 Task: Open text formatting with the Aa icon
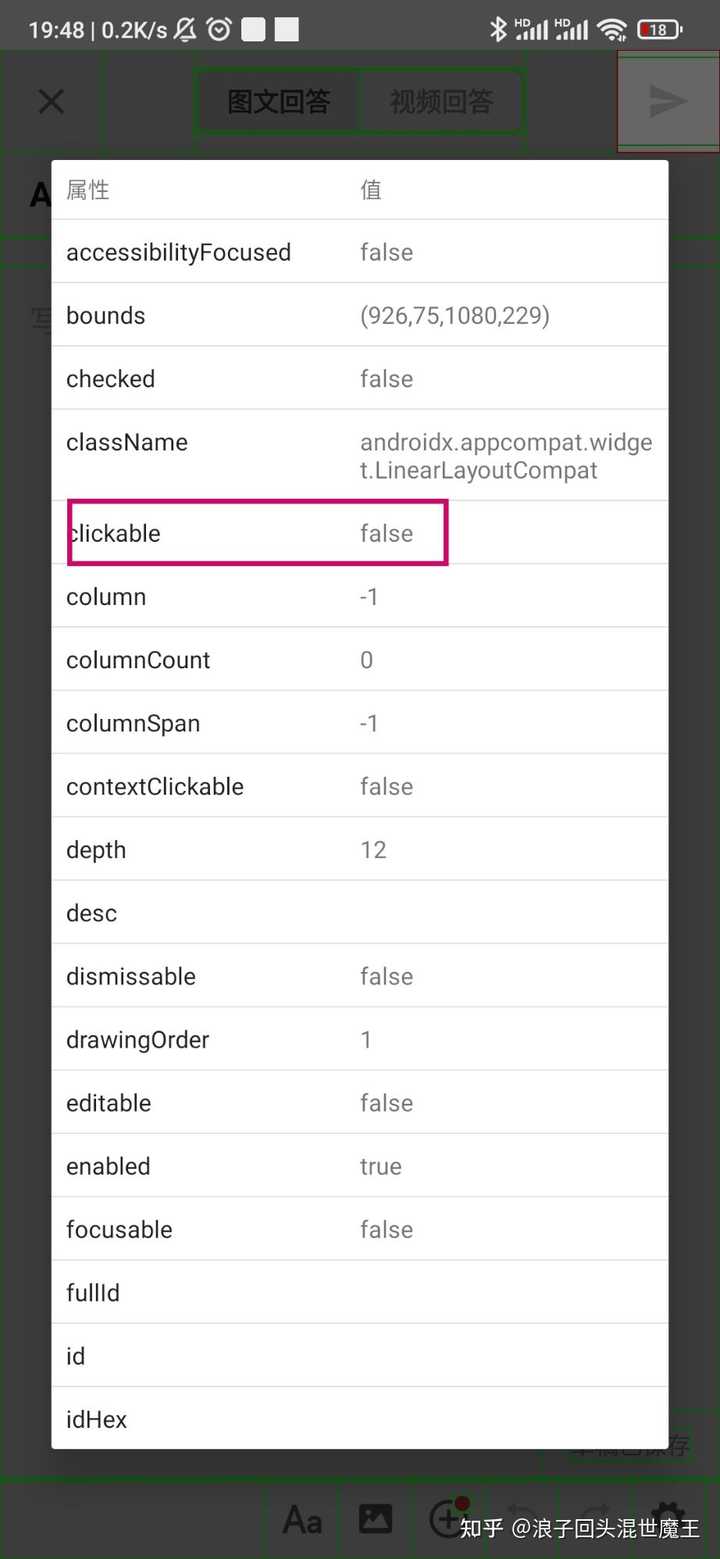(302, 1519)
